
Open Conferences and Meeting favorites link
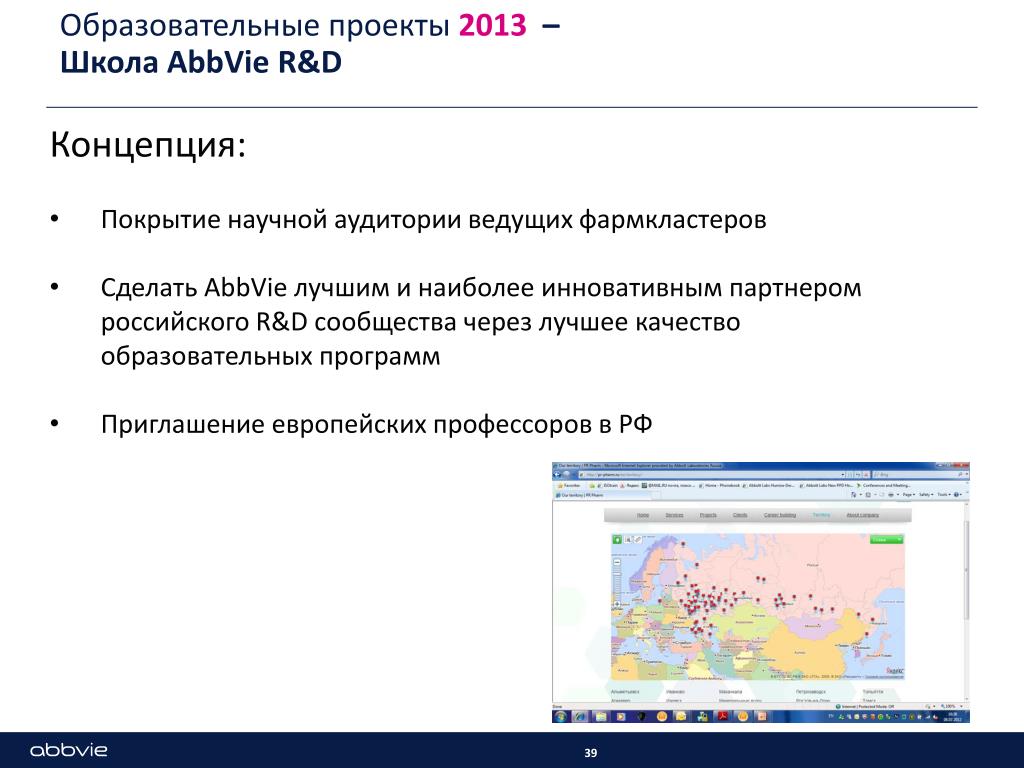(x=884, y=486)
